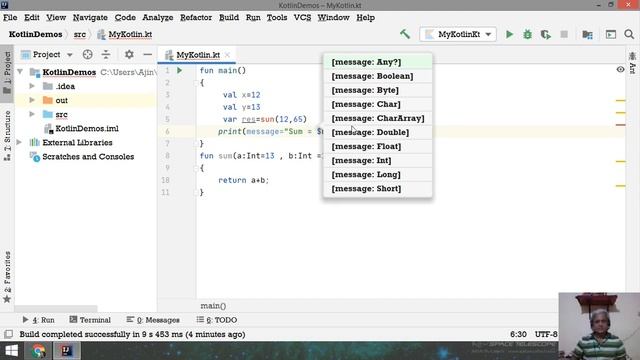Open Project panel settings gear
The height and width of the screenshot is (360, 640).
click(129, 54)
